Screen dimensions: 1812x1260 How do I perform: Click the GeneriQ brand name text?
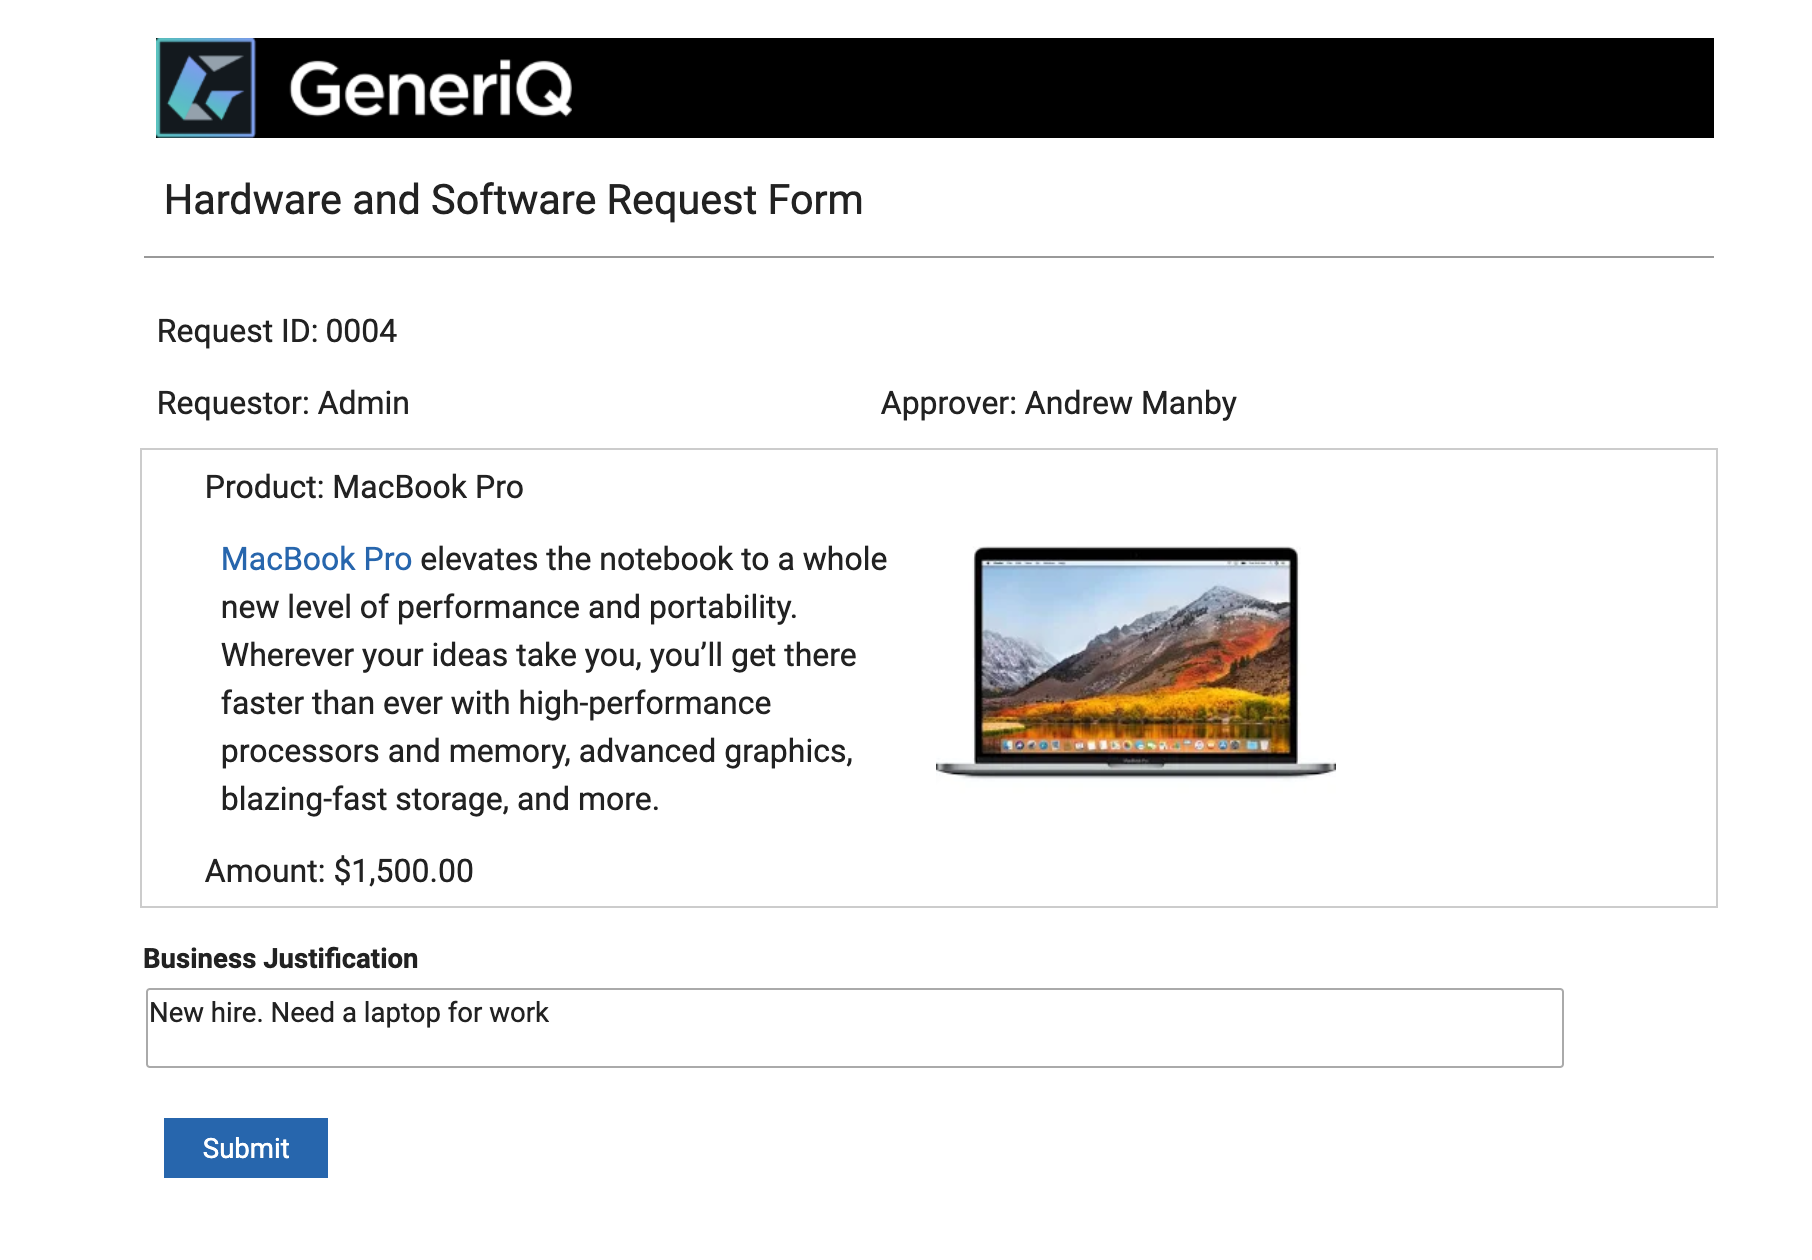(431, 89)
